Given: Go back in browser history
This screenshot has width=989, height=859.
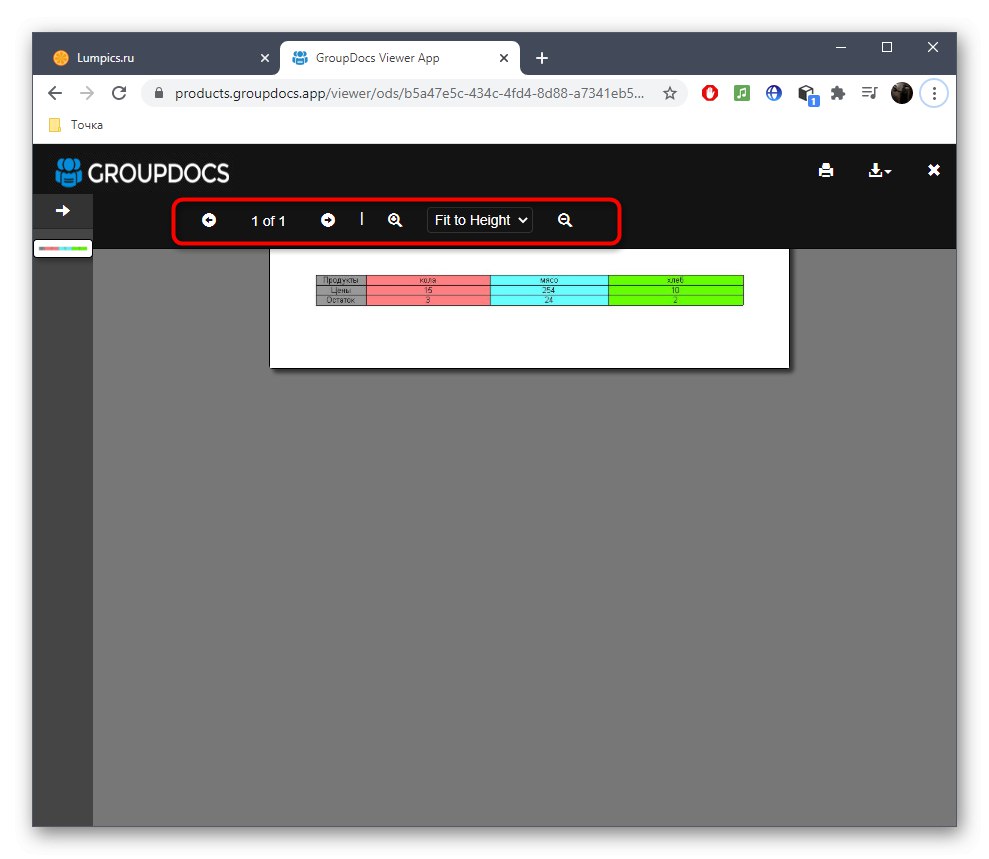Looking at the screenshot, I should click(x=55, y=93).
